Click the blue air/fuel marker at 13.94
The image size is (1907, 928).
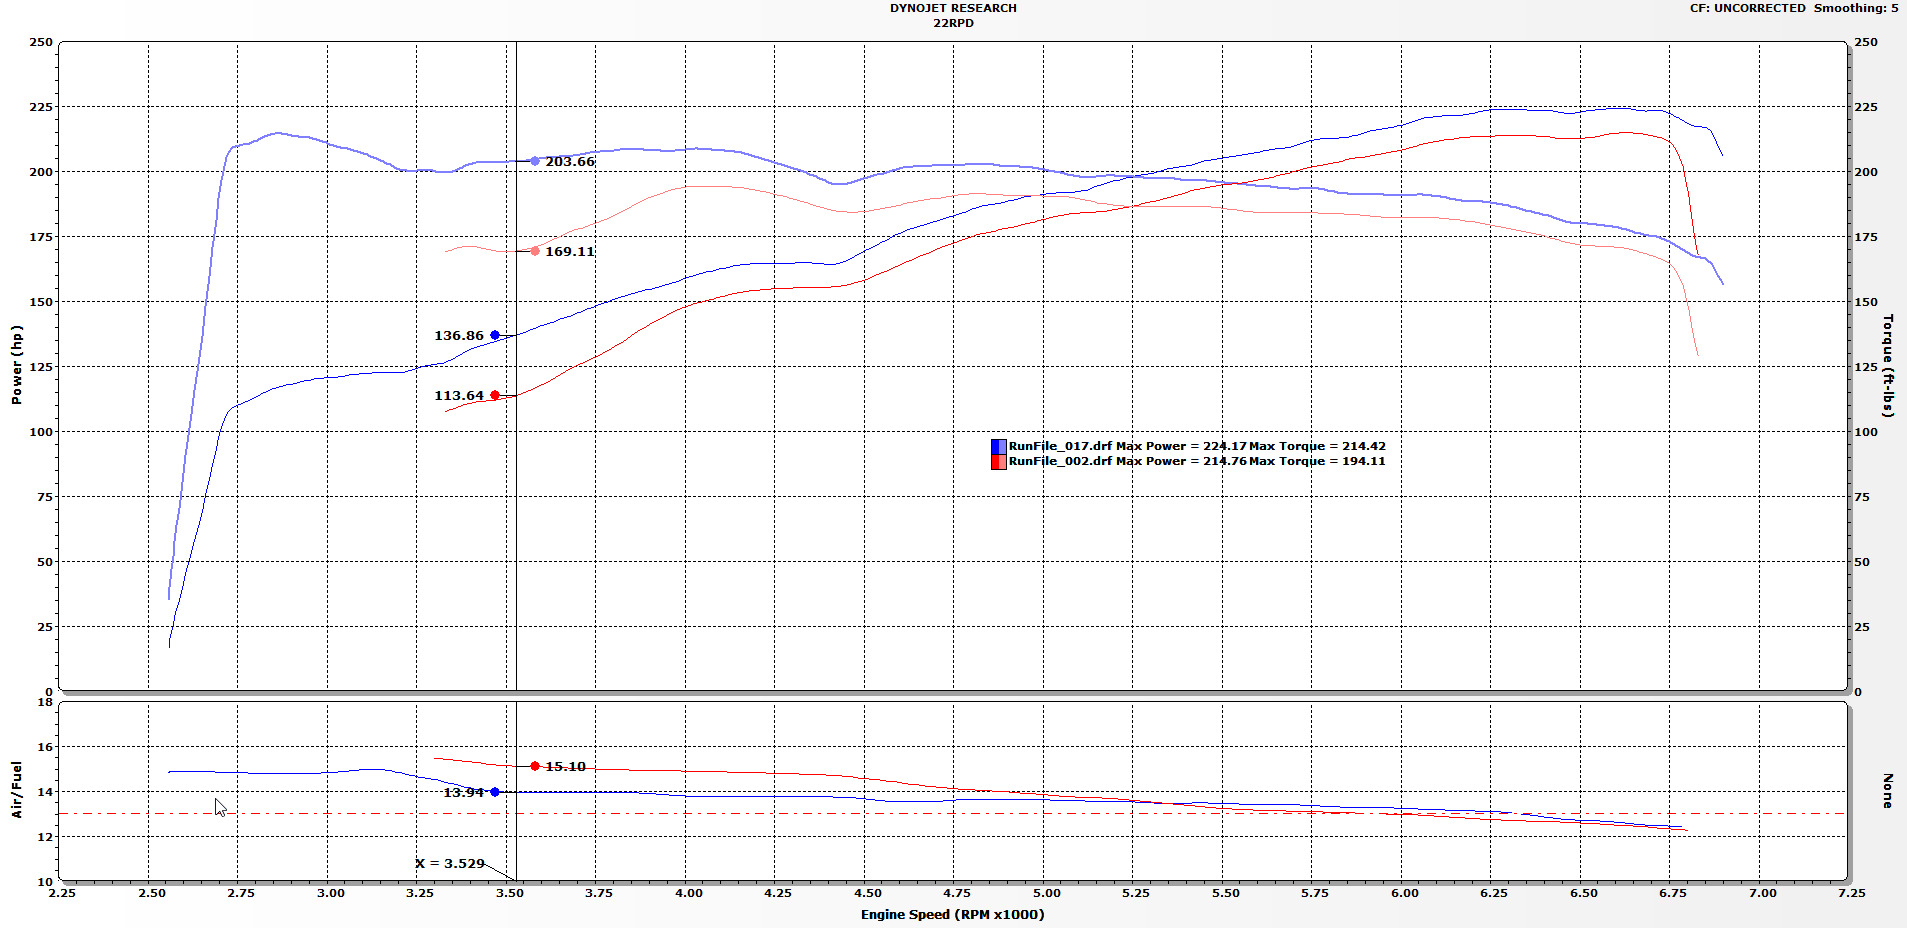pos(495,792)
